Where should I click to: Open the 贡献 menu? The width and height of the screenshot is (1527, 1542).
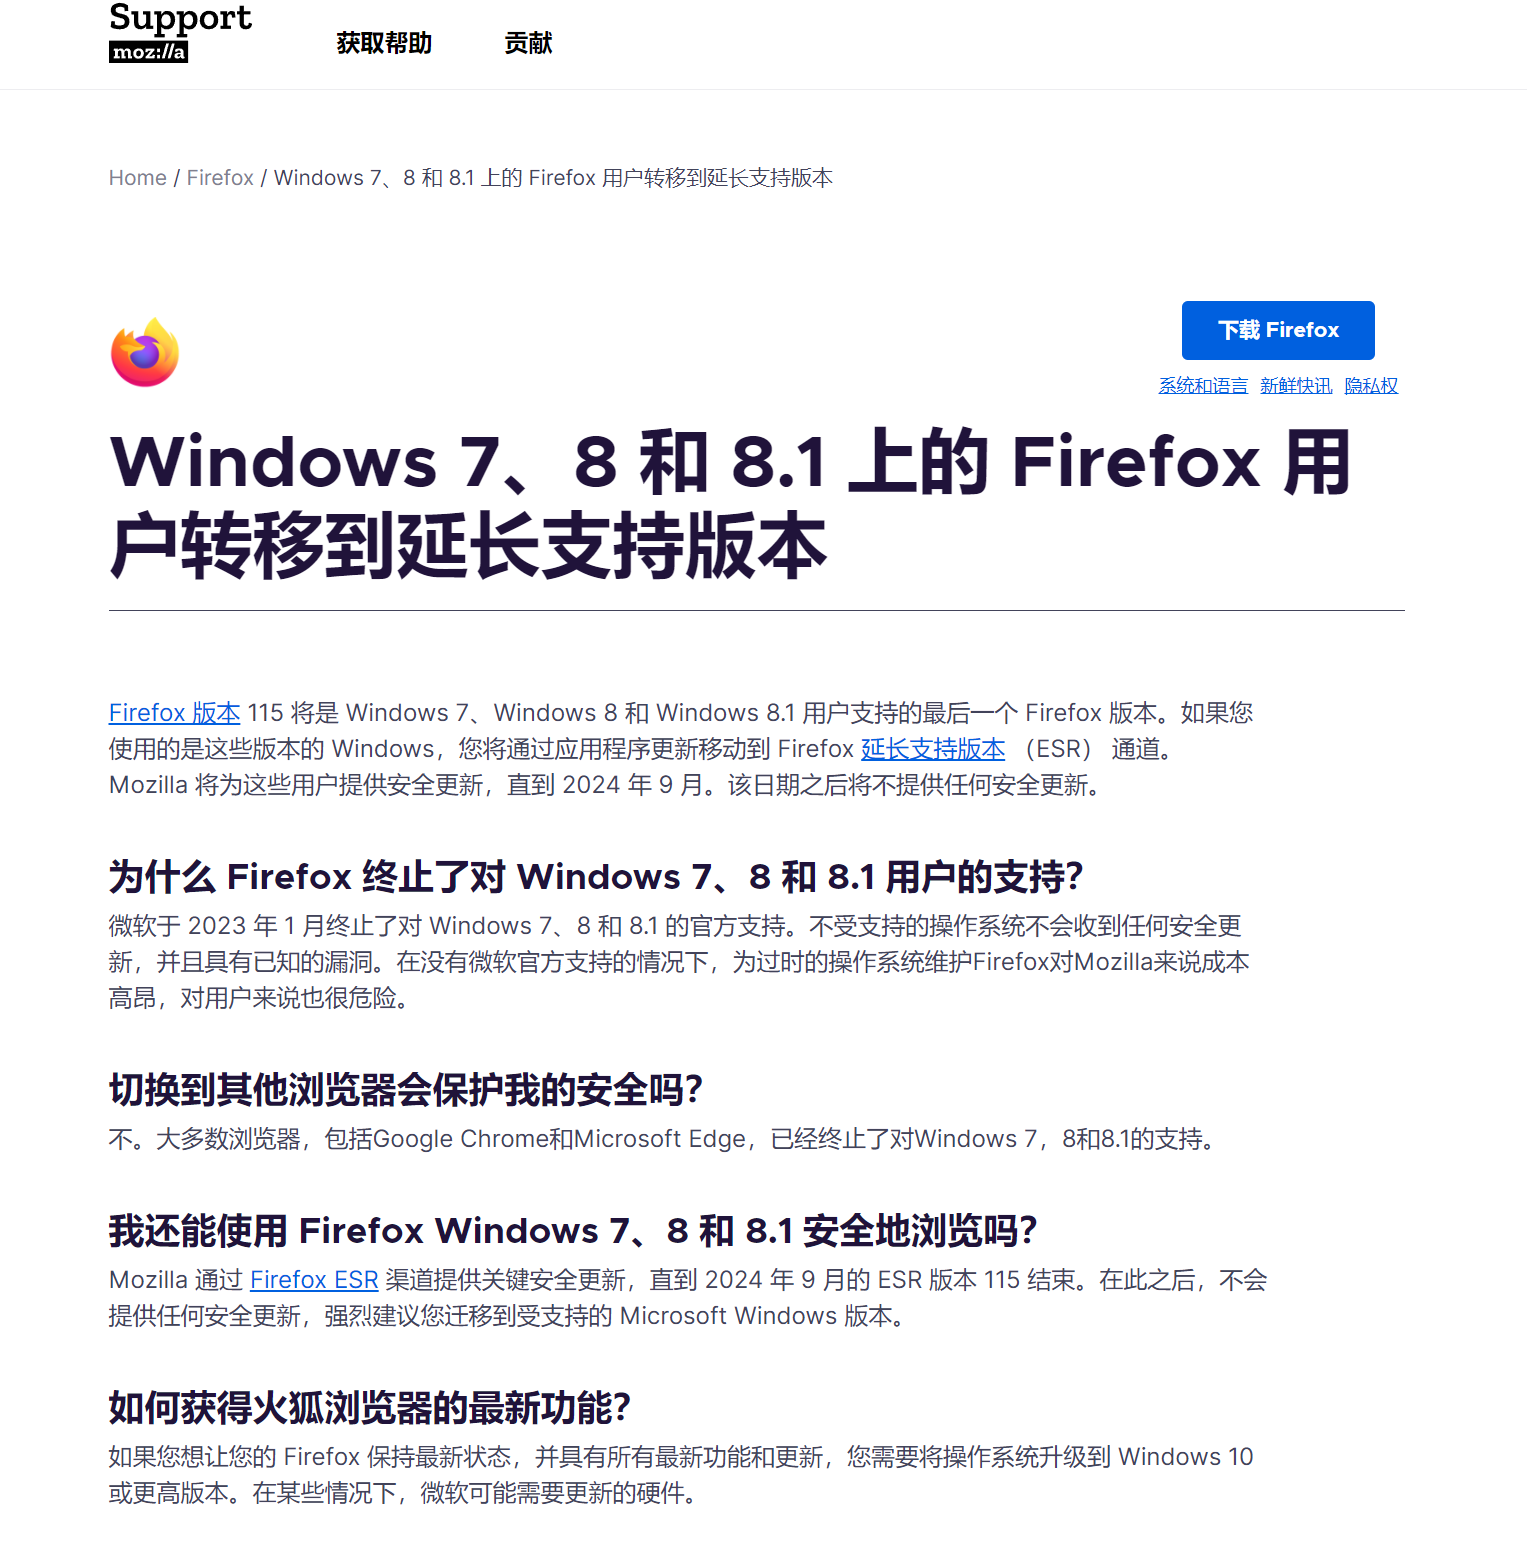(x=528, y=43)
